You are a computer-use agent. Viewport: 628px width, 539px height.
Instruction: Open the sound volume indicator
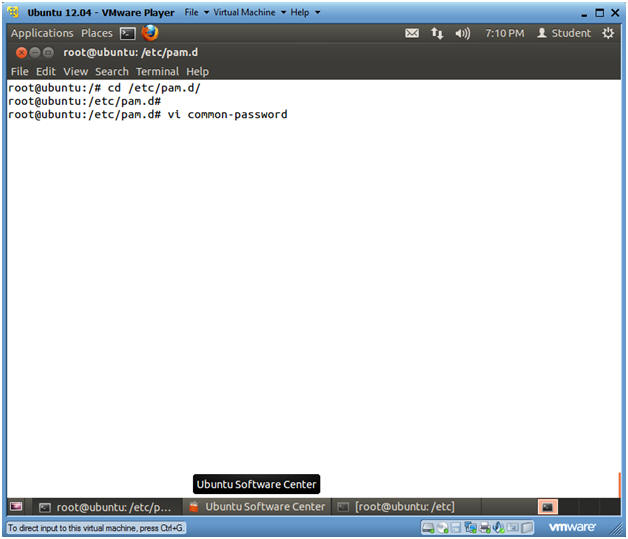click(463, 33)
